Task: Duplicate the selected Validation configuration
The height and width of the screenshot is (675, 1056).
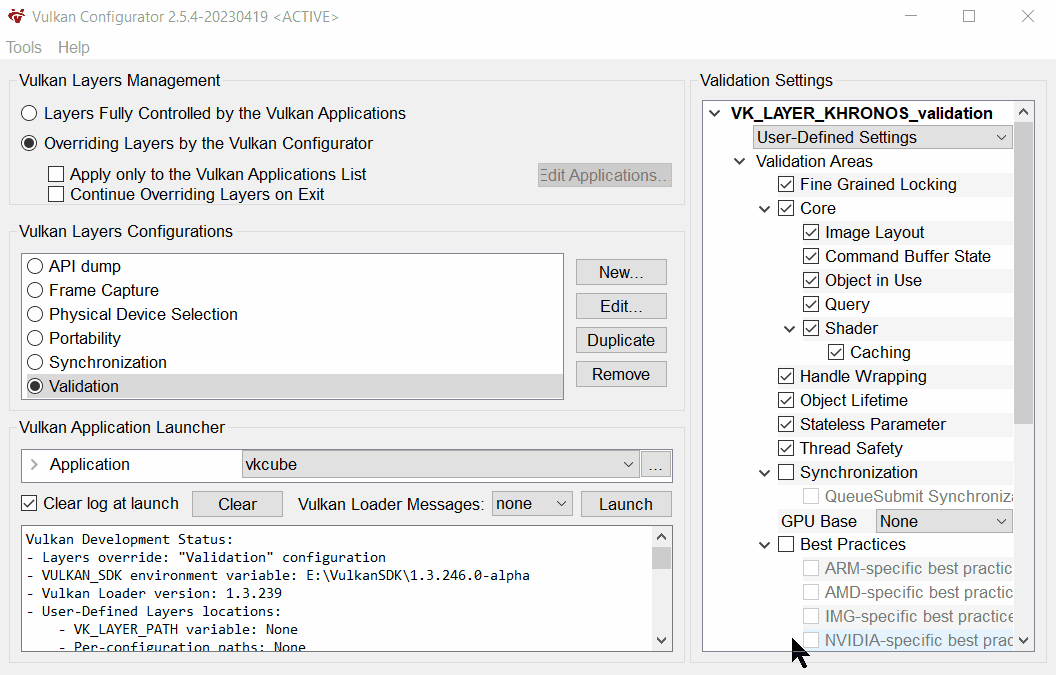Action: pos(620,340)
